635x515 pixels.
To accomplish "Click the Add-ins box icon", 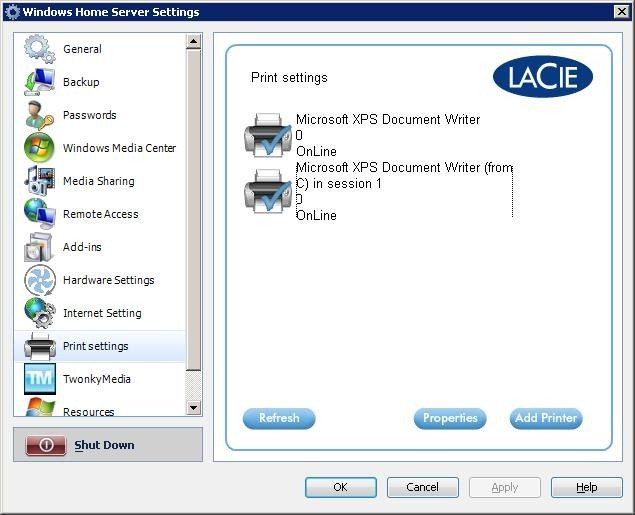I will tap(38, 247).
